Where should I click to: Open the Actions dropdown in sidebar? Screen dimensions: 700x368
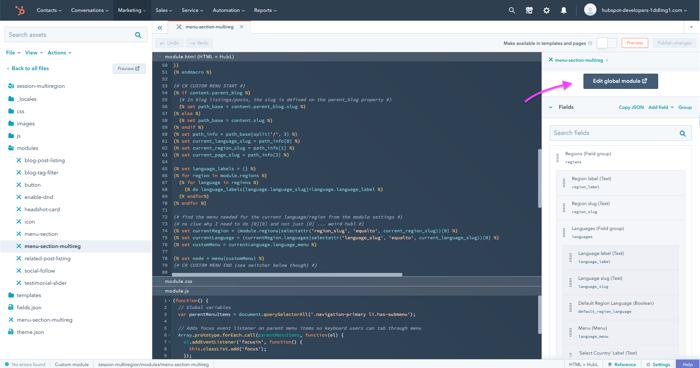[x=59, y=53]
